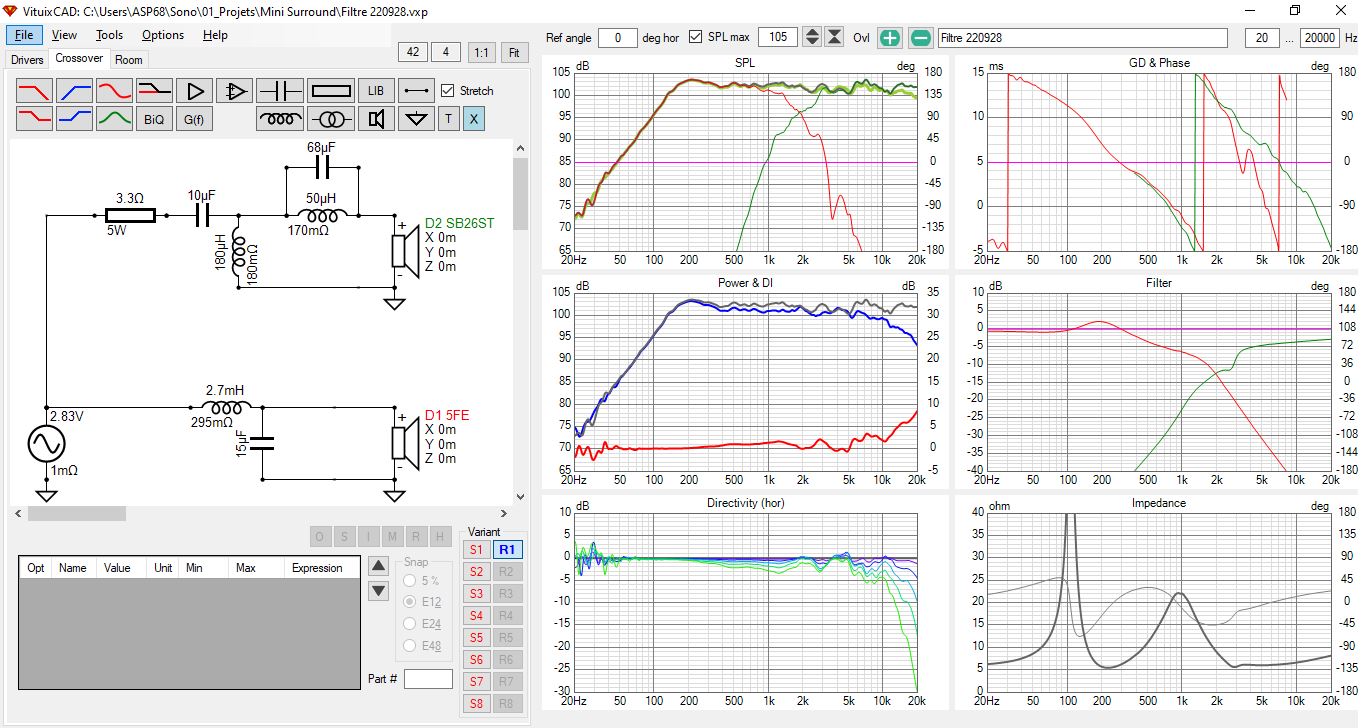This screenshot has height=728, width=1366.
Task: Select the capacitor component icon
Action: tap(279, 91)
